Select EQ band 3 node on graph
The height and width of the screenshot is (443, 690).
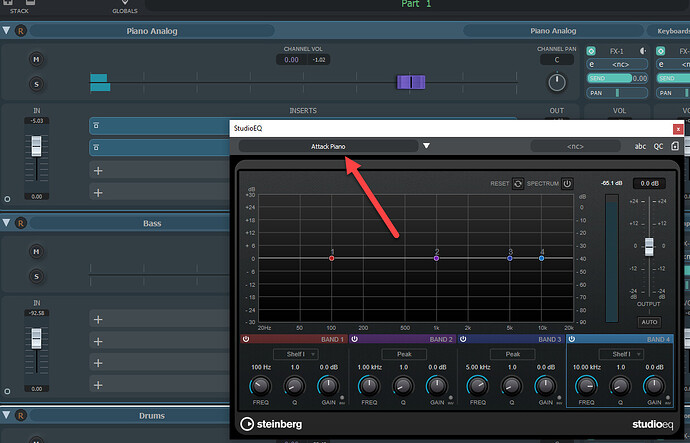(x=510, y=258)
